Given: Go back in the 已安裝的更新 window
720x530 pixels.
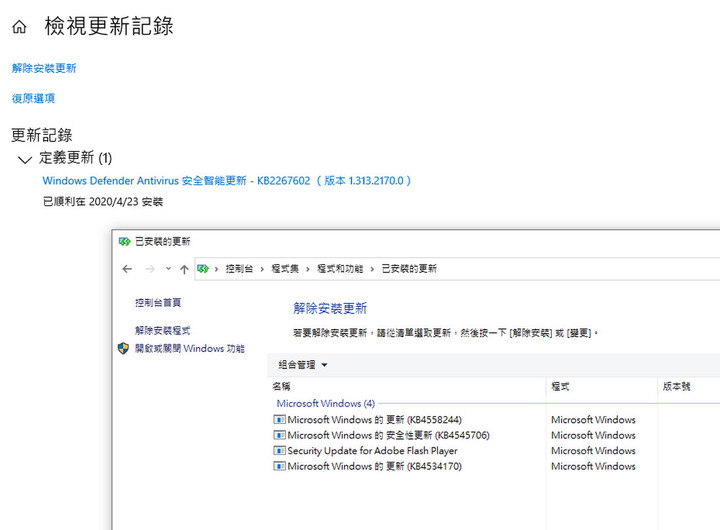Looking at the screenshot, I should [127, 269].
